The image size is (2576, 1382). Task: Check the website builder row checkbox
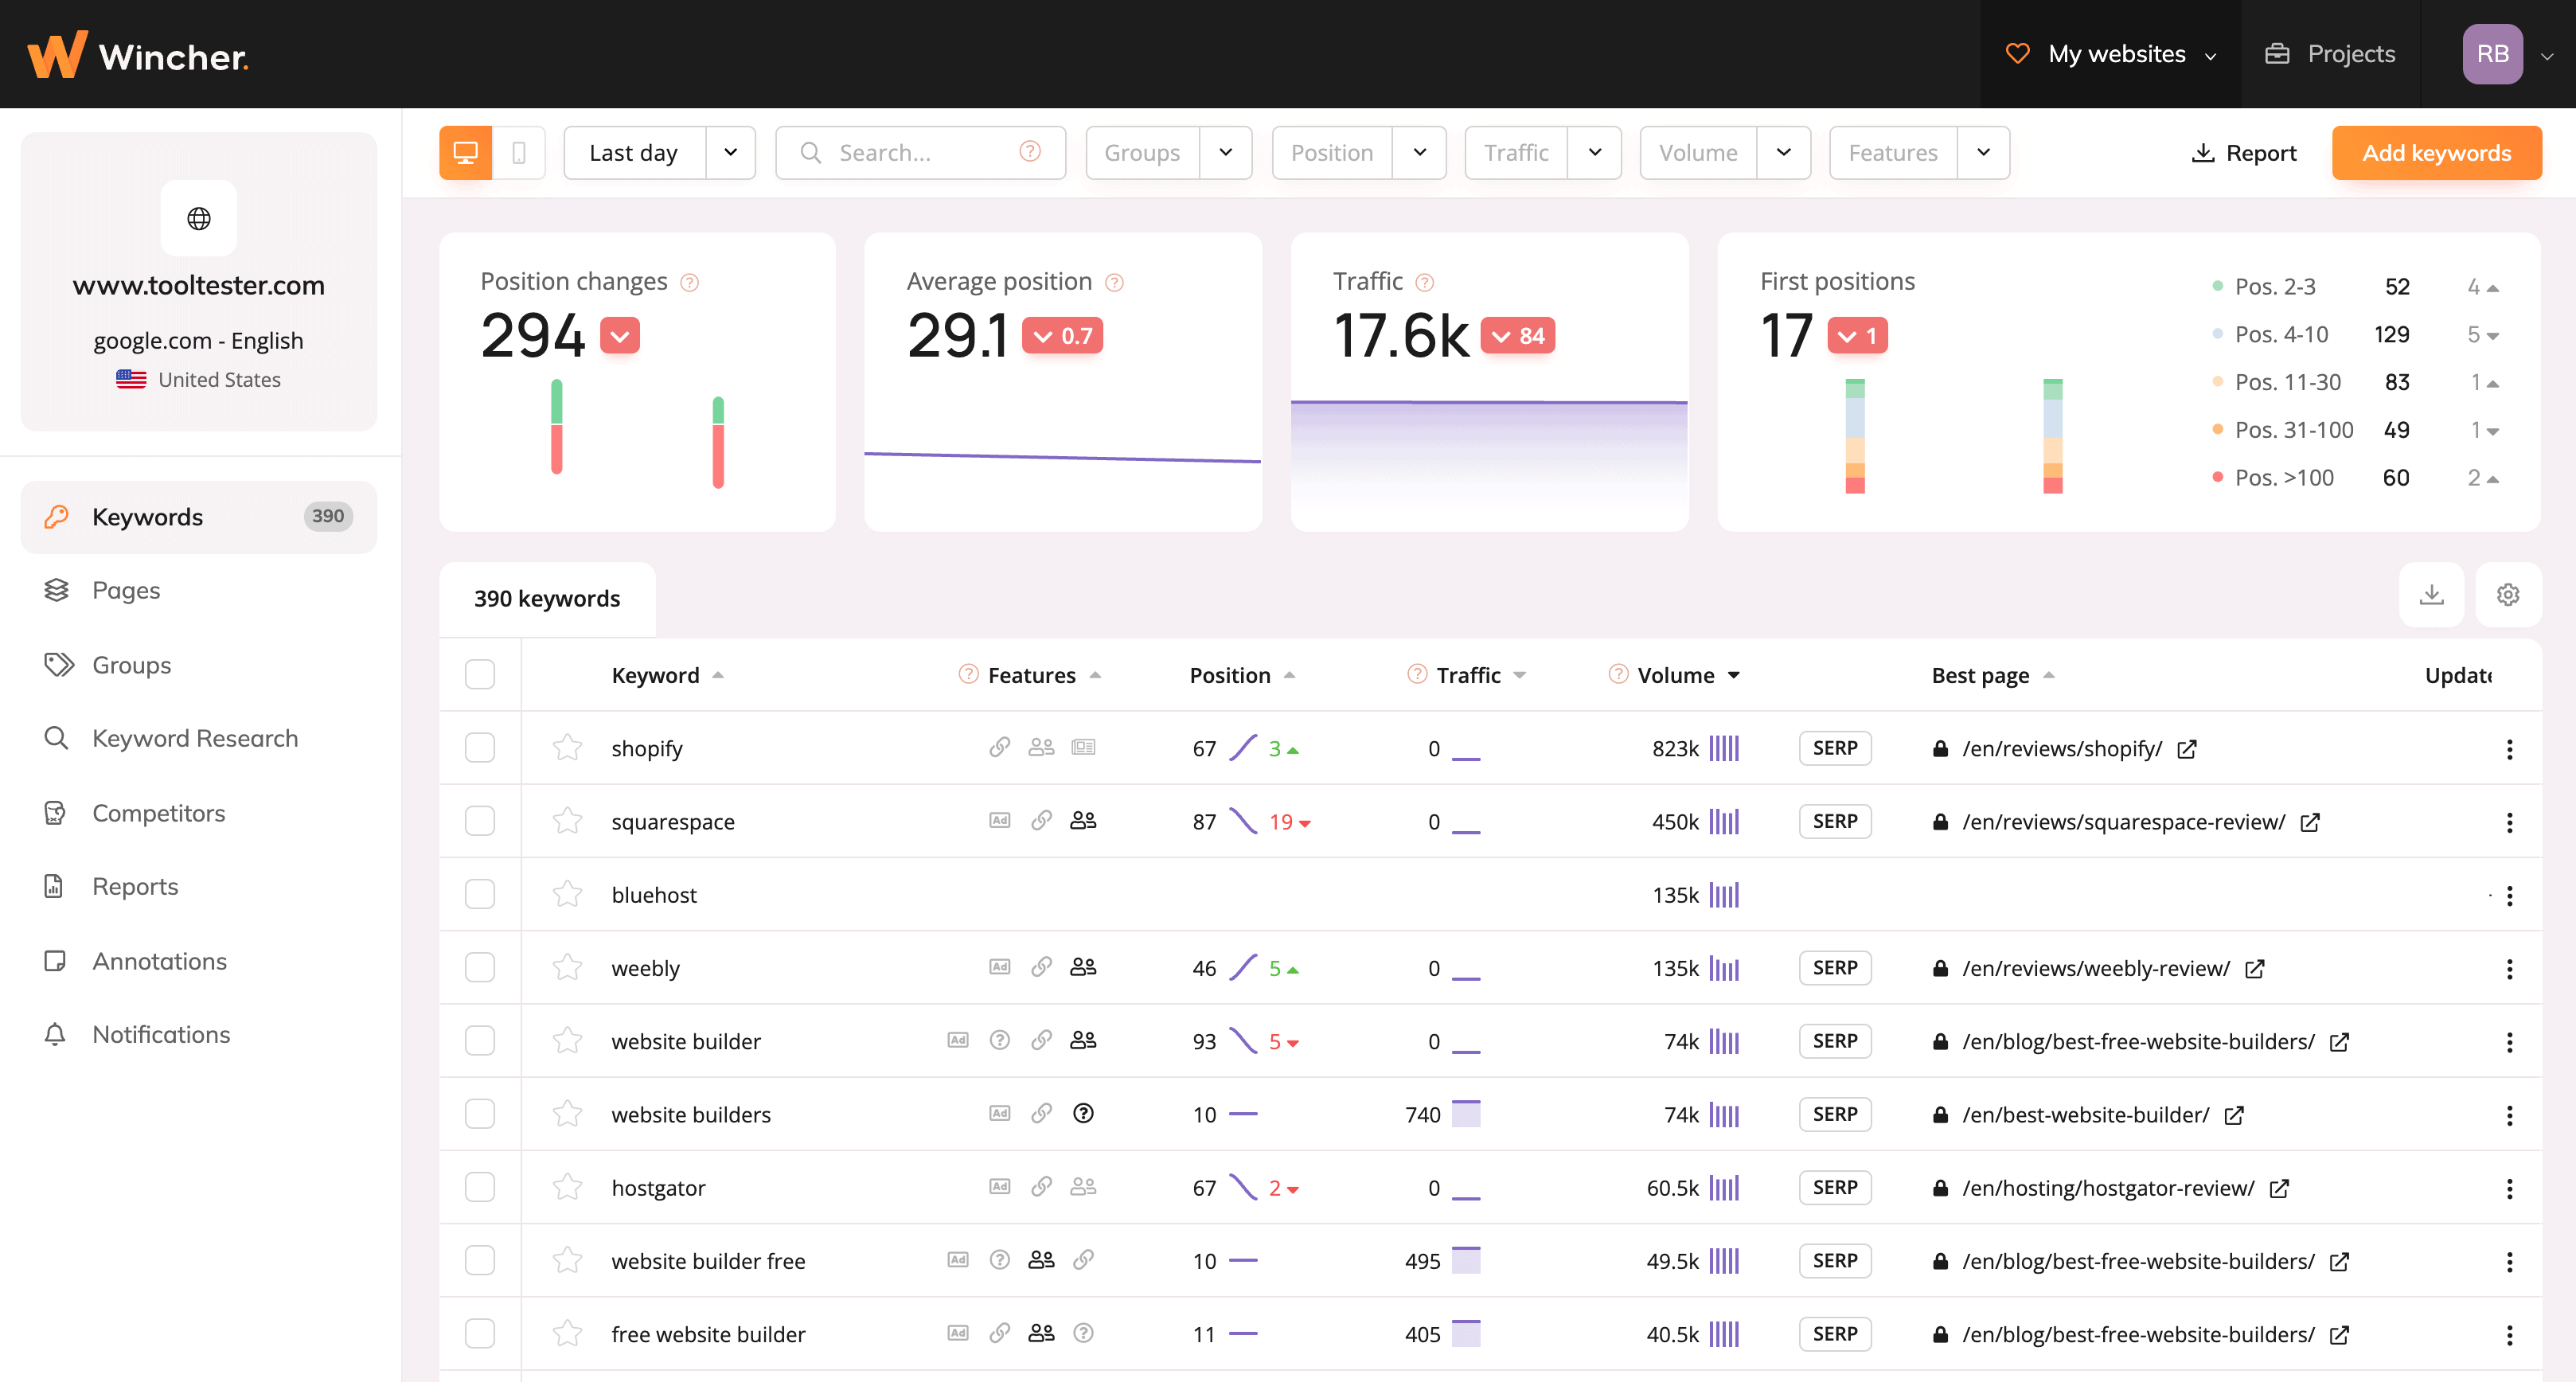coord(480,1040)
